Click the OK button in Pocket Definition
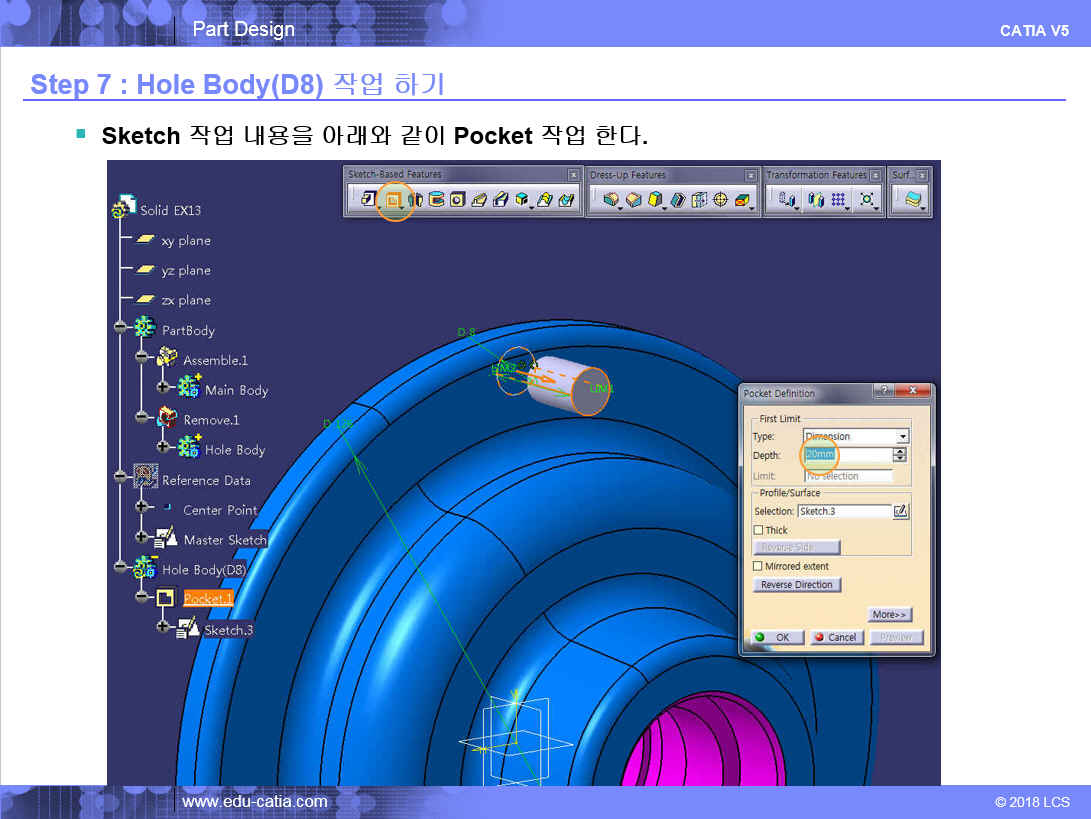Screen dimensions: 1091x819 [x=777, y=637]
